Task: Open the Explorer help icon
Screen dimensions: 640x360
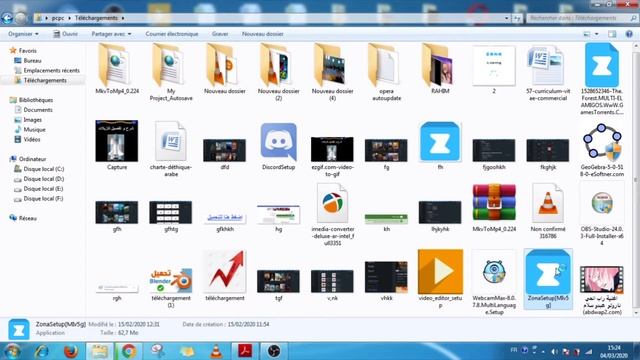Action: 629,34
